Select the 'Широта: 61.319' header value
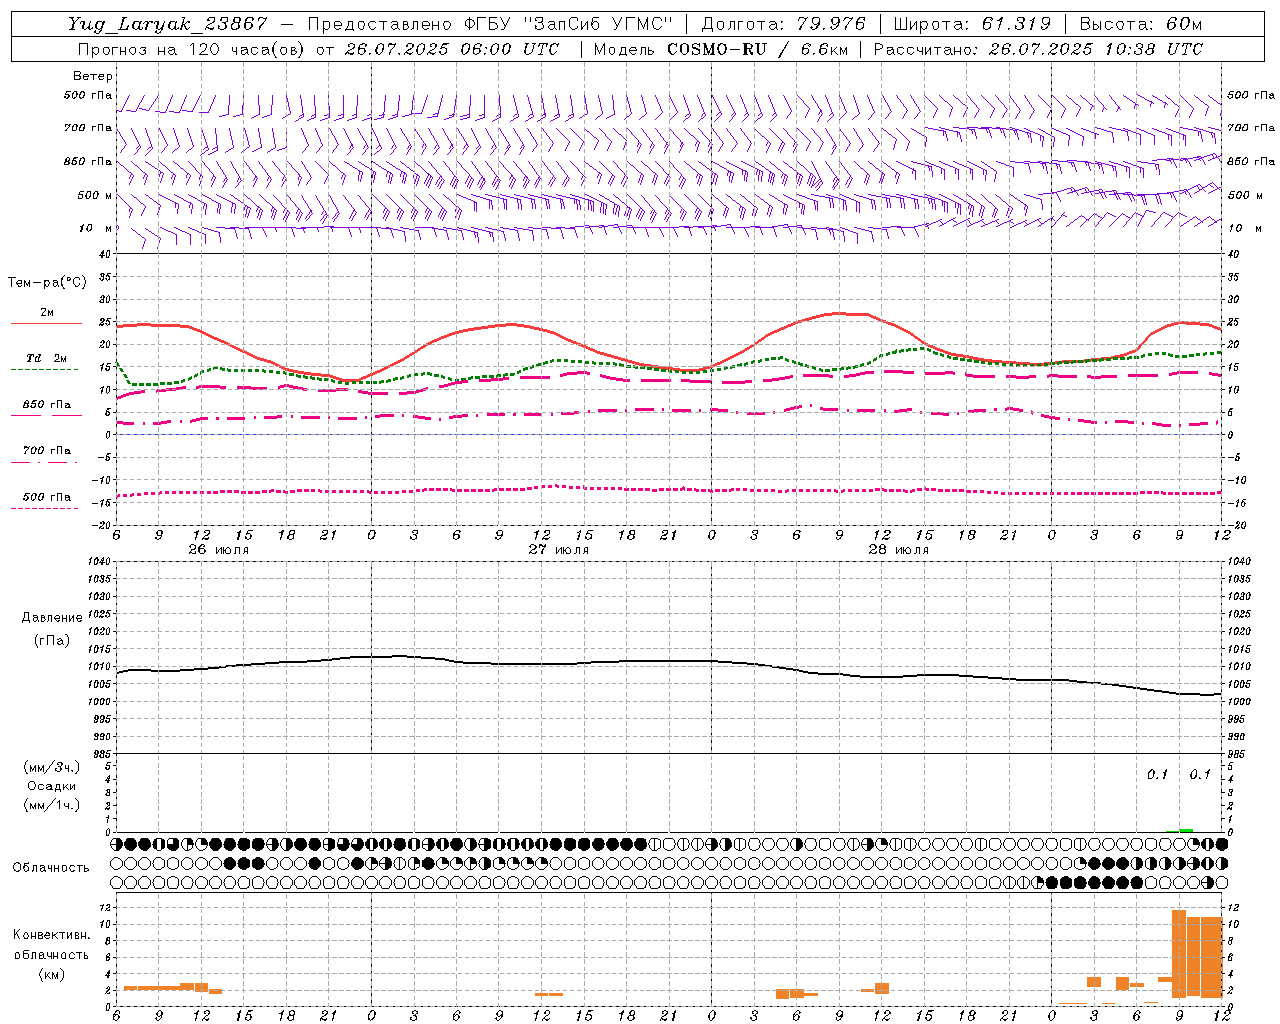The image size is (1280, 1024). coord(972,24)
